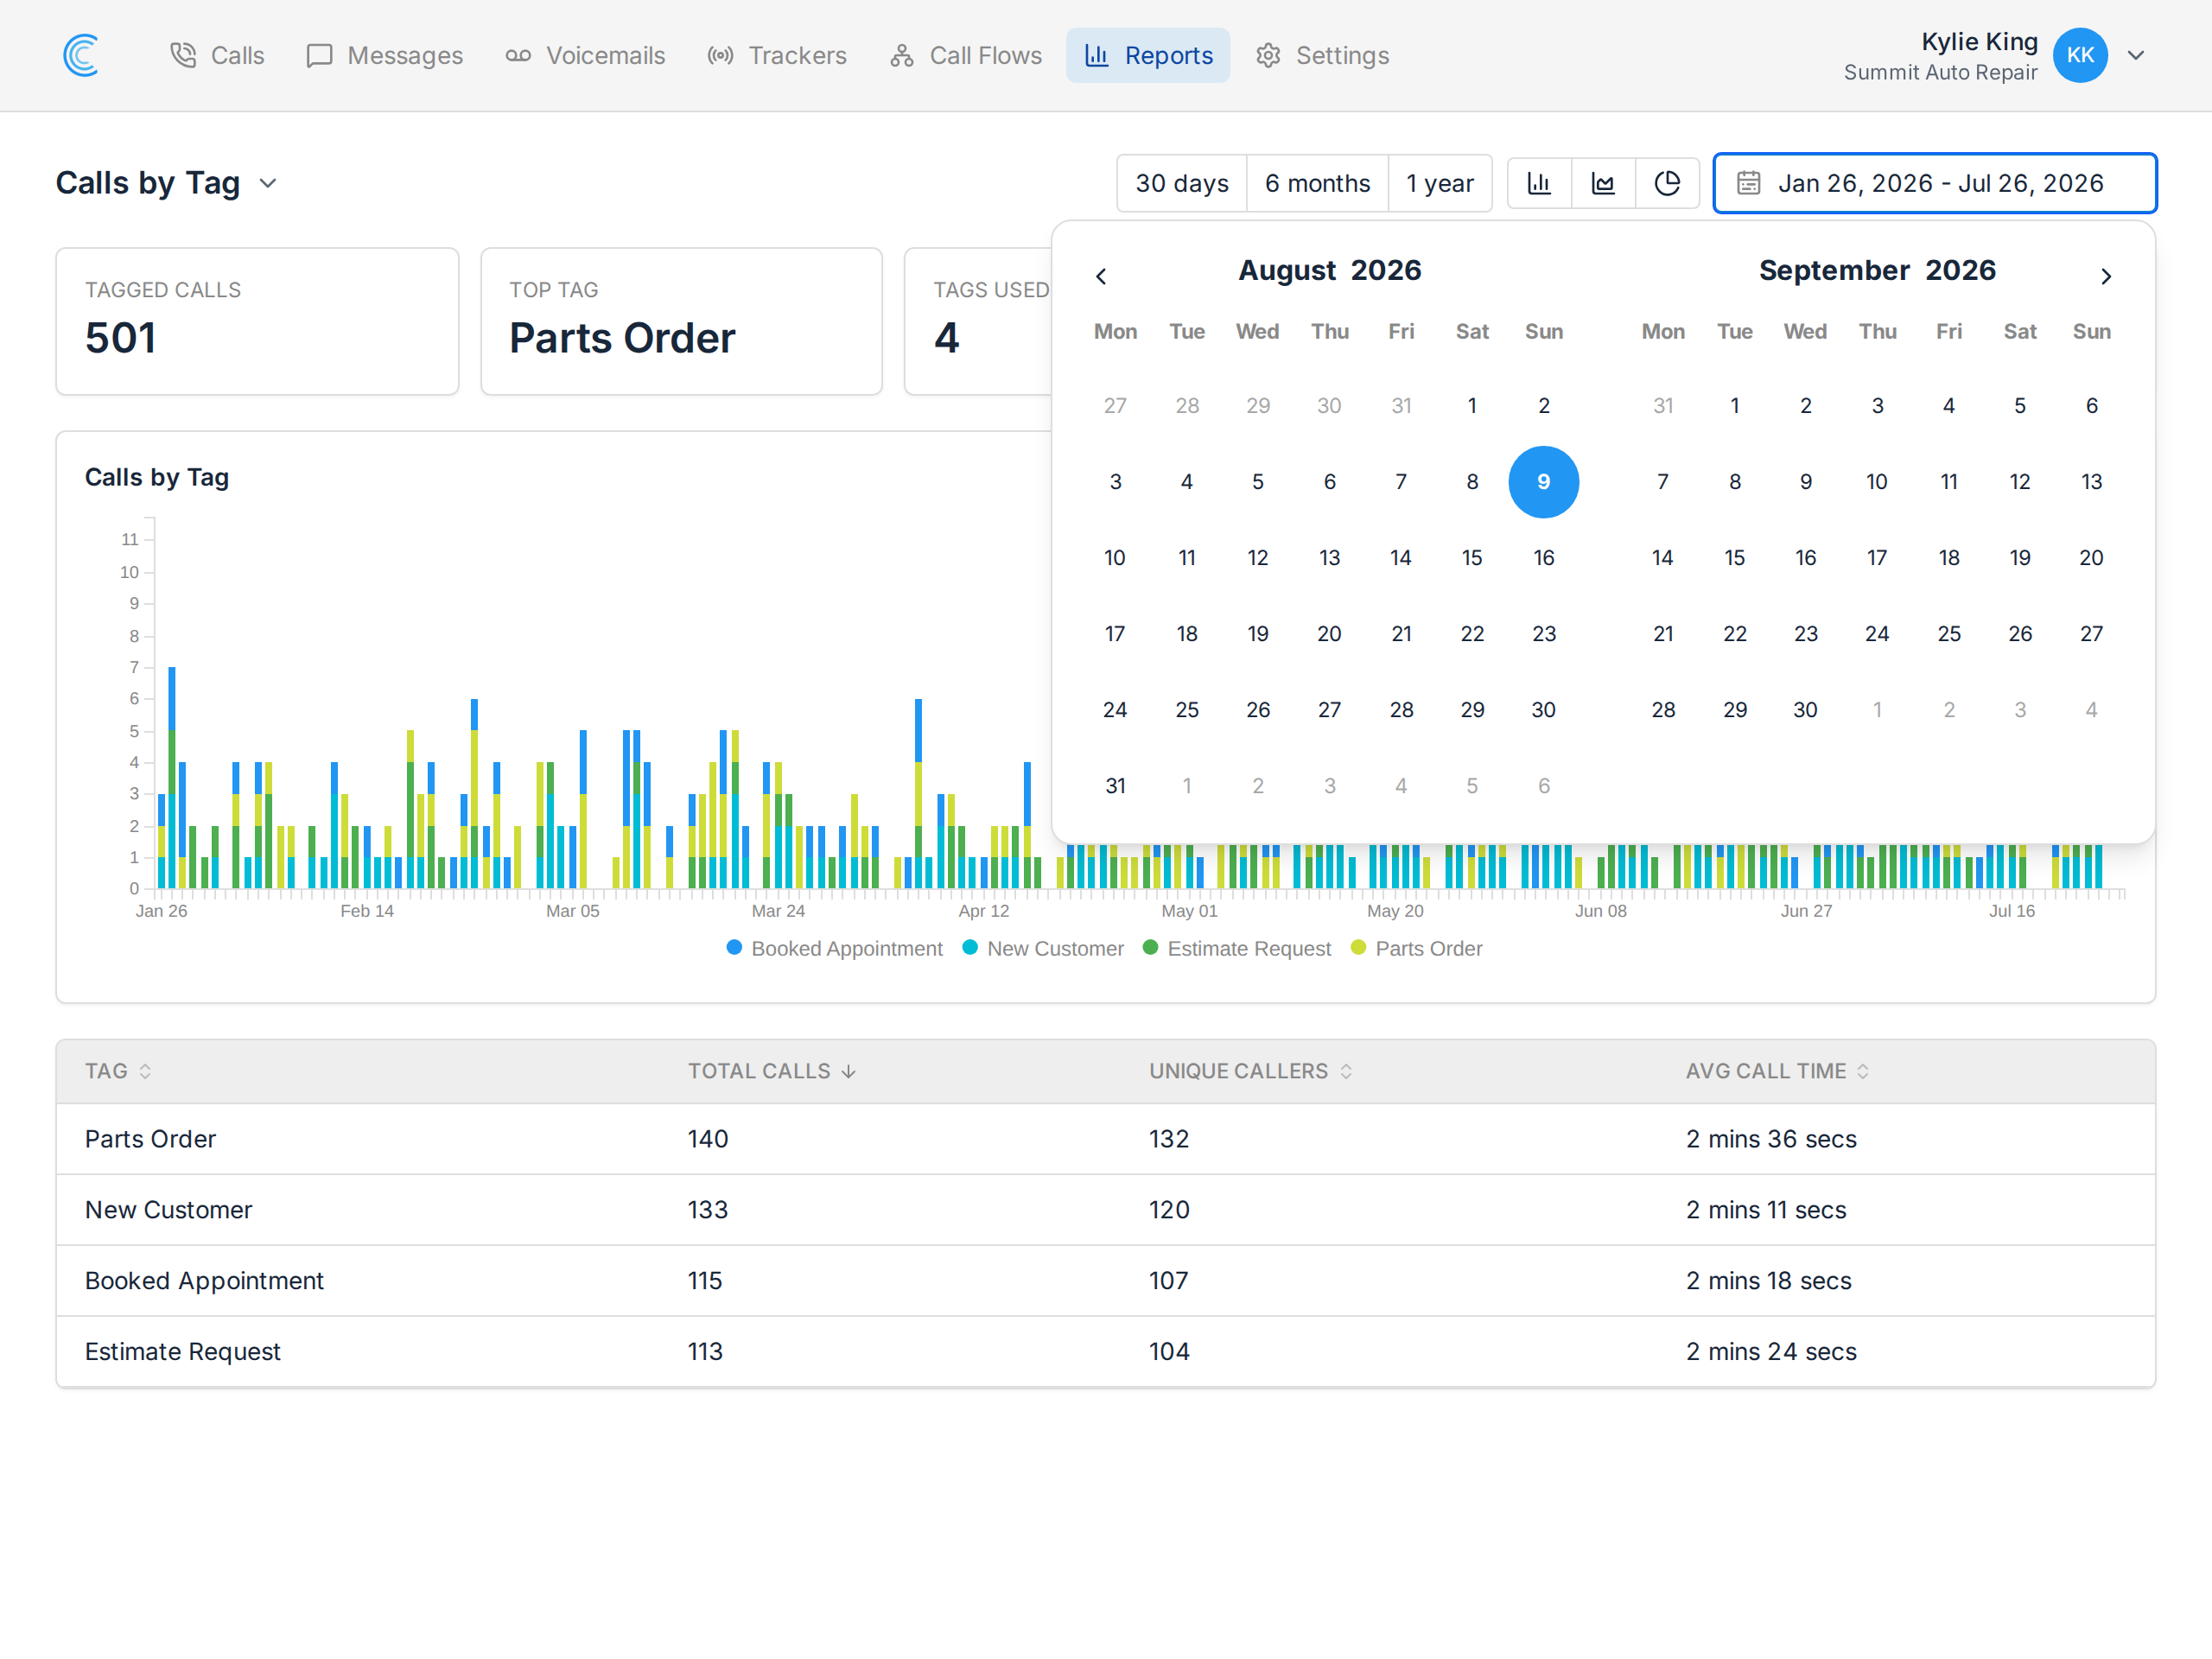Screen dimensions: 2212x1659
Task: Go to next month in calendar
Action: 2106,276
